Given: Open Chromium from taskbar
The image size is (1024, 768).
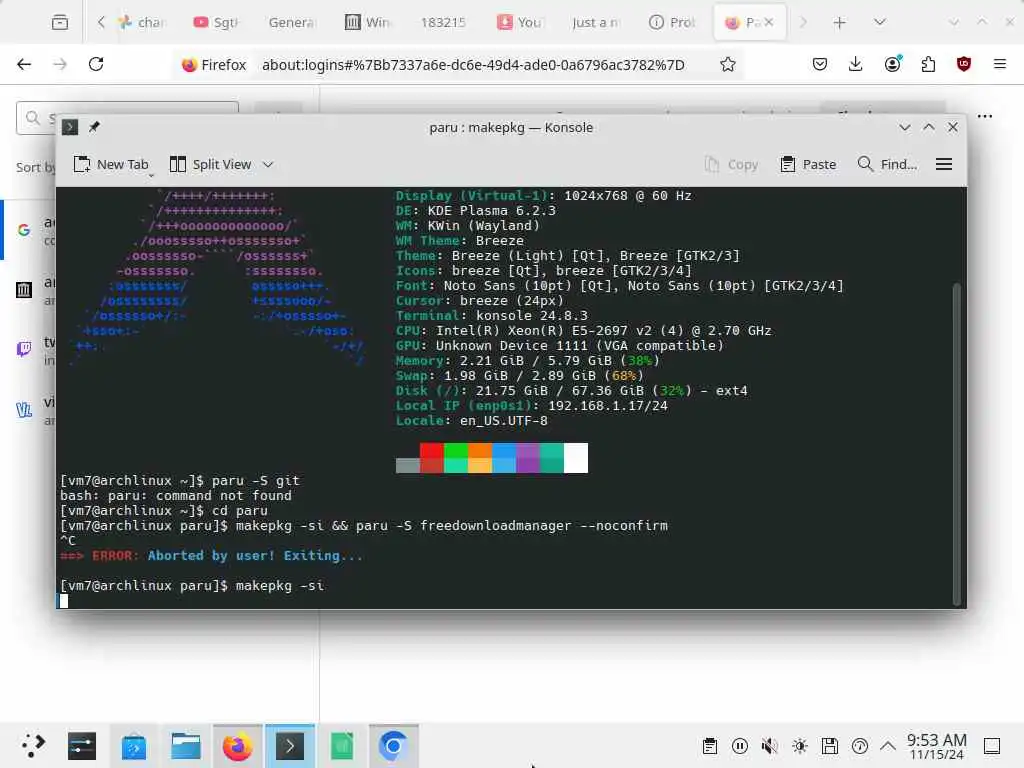Looking at the screenshot, I should (x=393, y=746).
